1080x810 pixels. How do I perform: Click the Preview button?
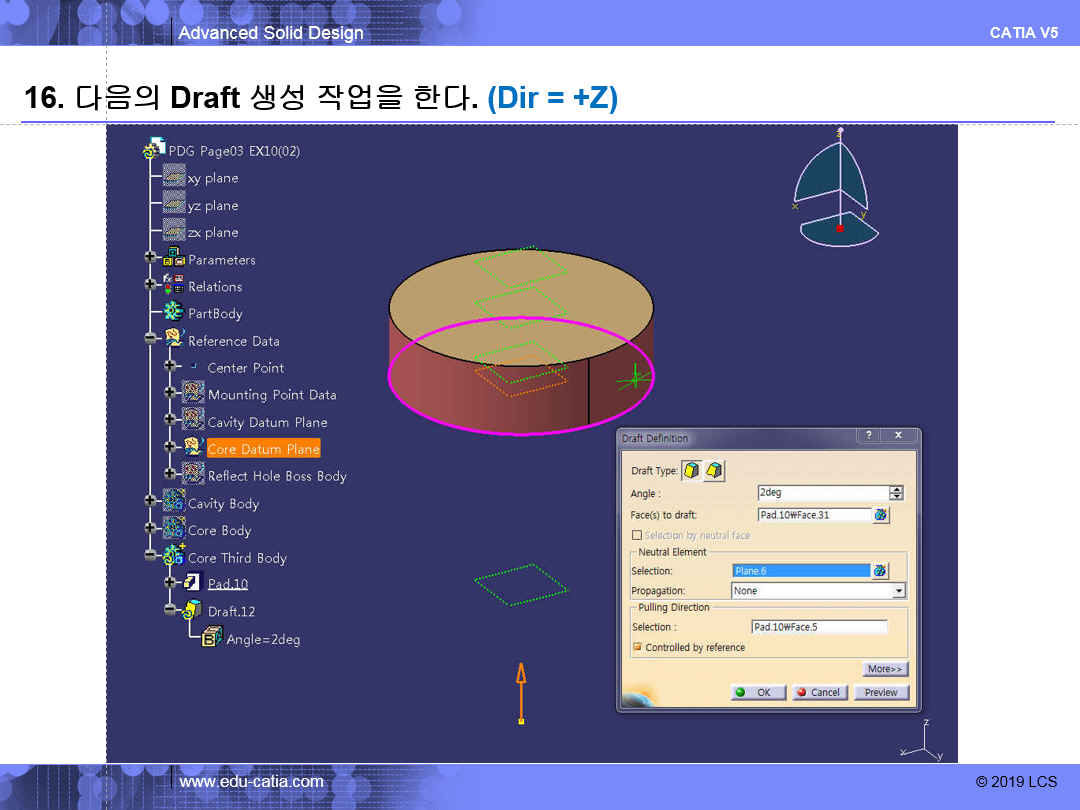[880, 692]
